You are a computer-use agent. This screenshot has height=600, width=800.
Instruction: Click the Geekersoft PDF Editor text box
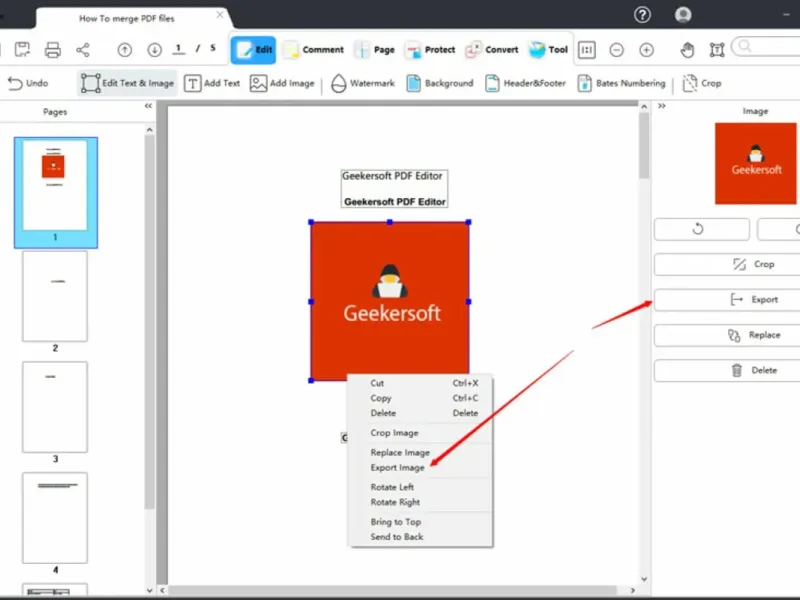[x=394, y=189]
